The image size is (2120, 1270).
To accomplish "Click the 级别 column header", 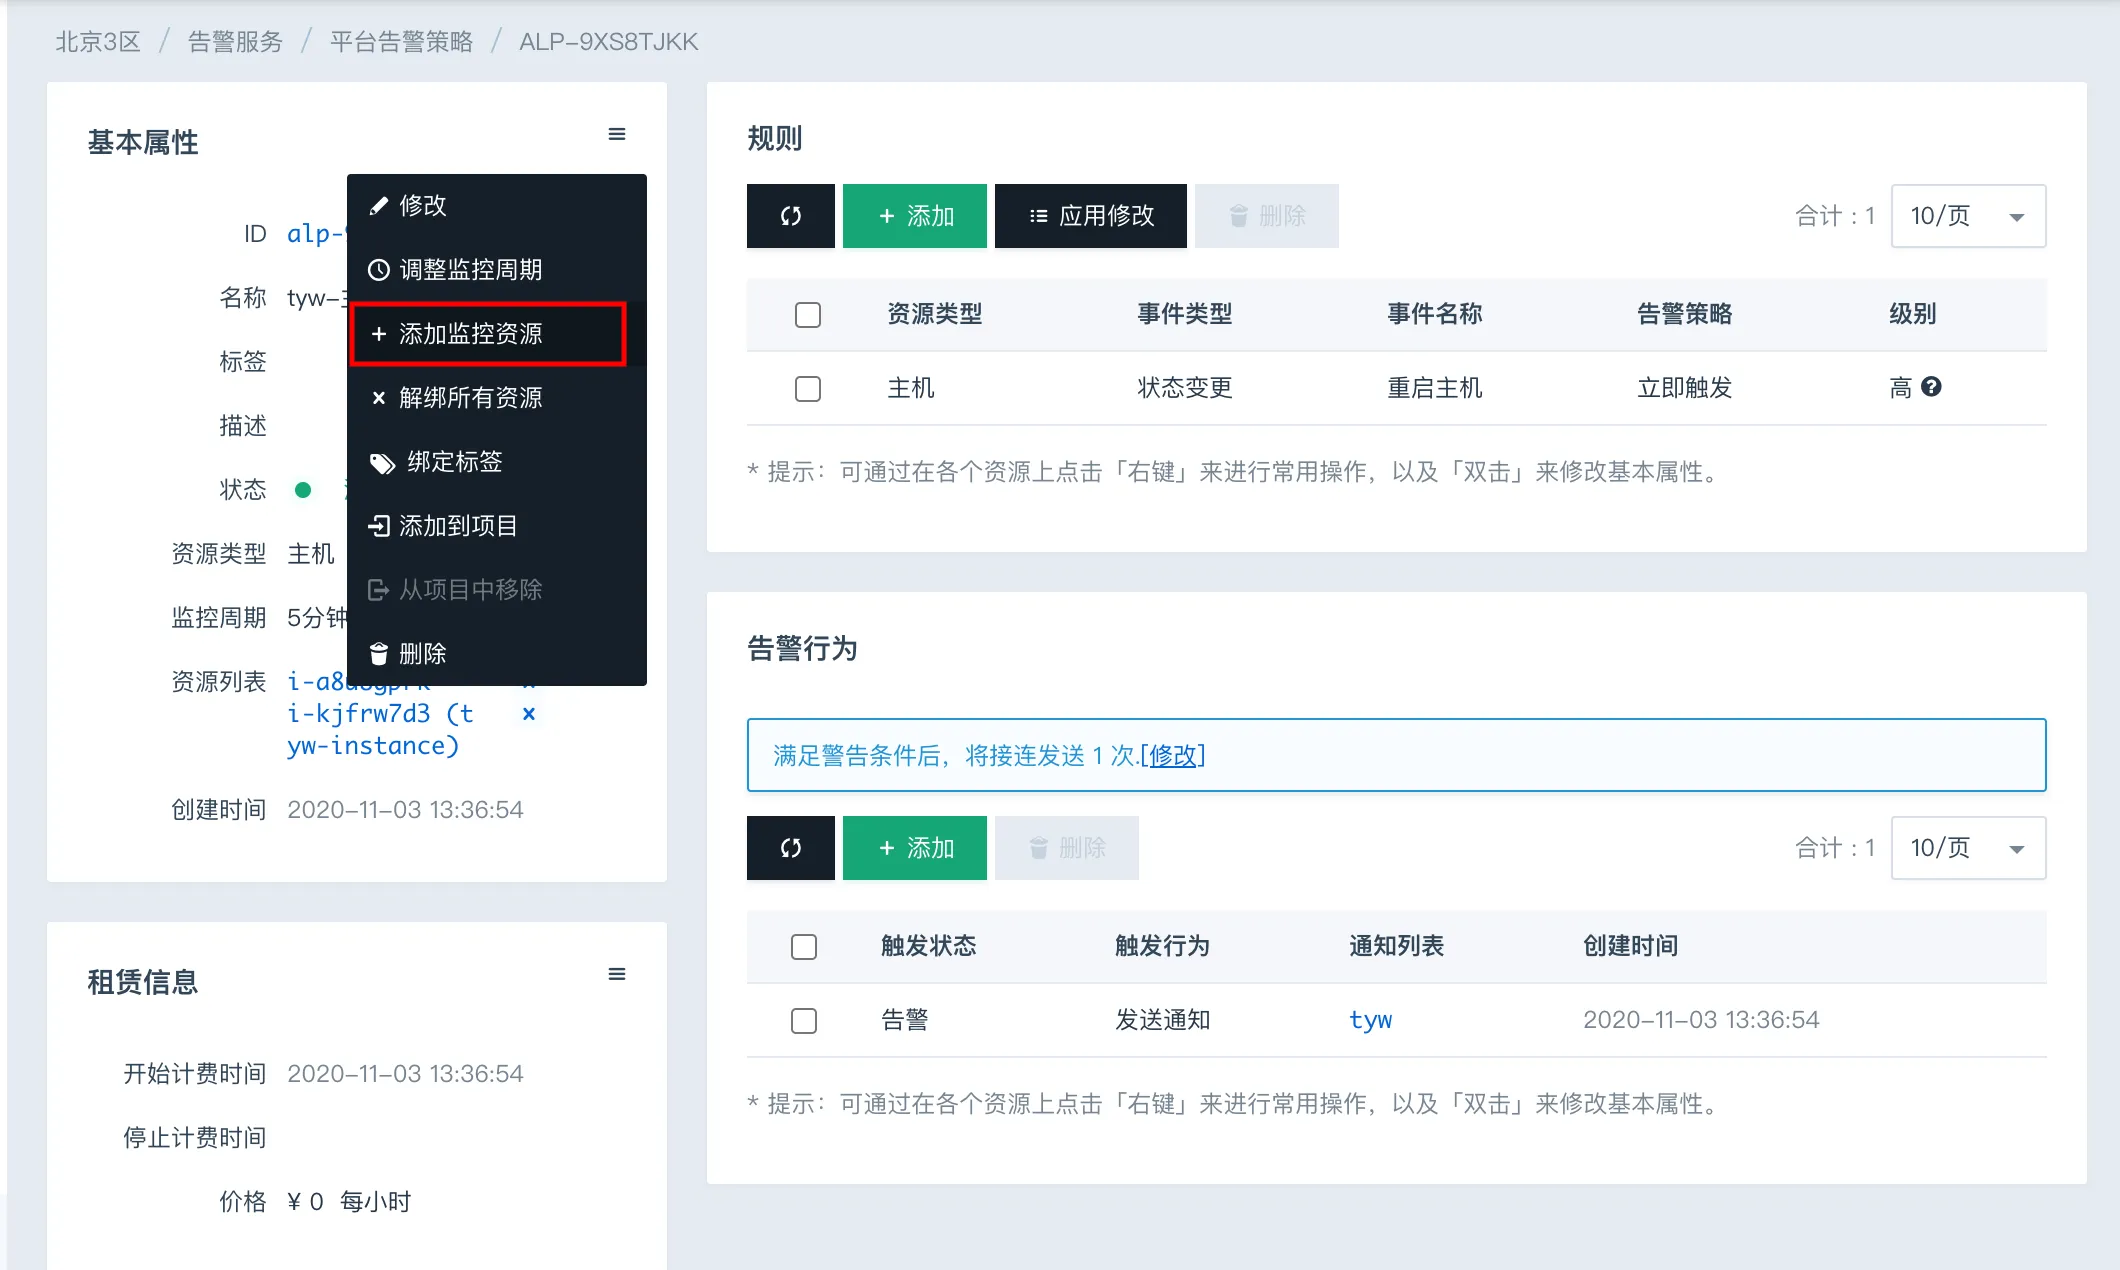I will [x=1913, y=314].
